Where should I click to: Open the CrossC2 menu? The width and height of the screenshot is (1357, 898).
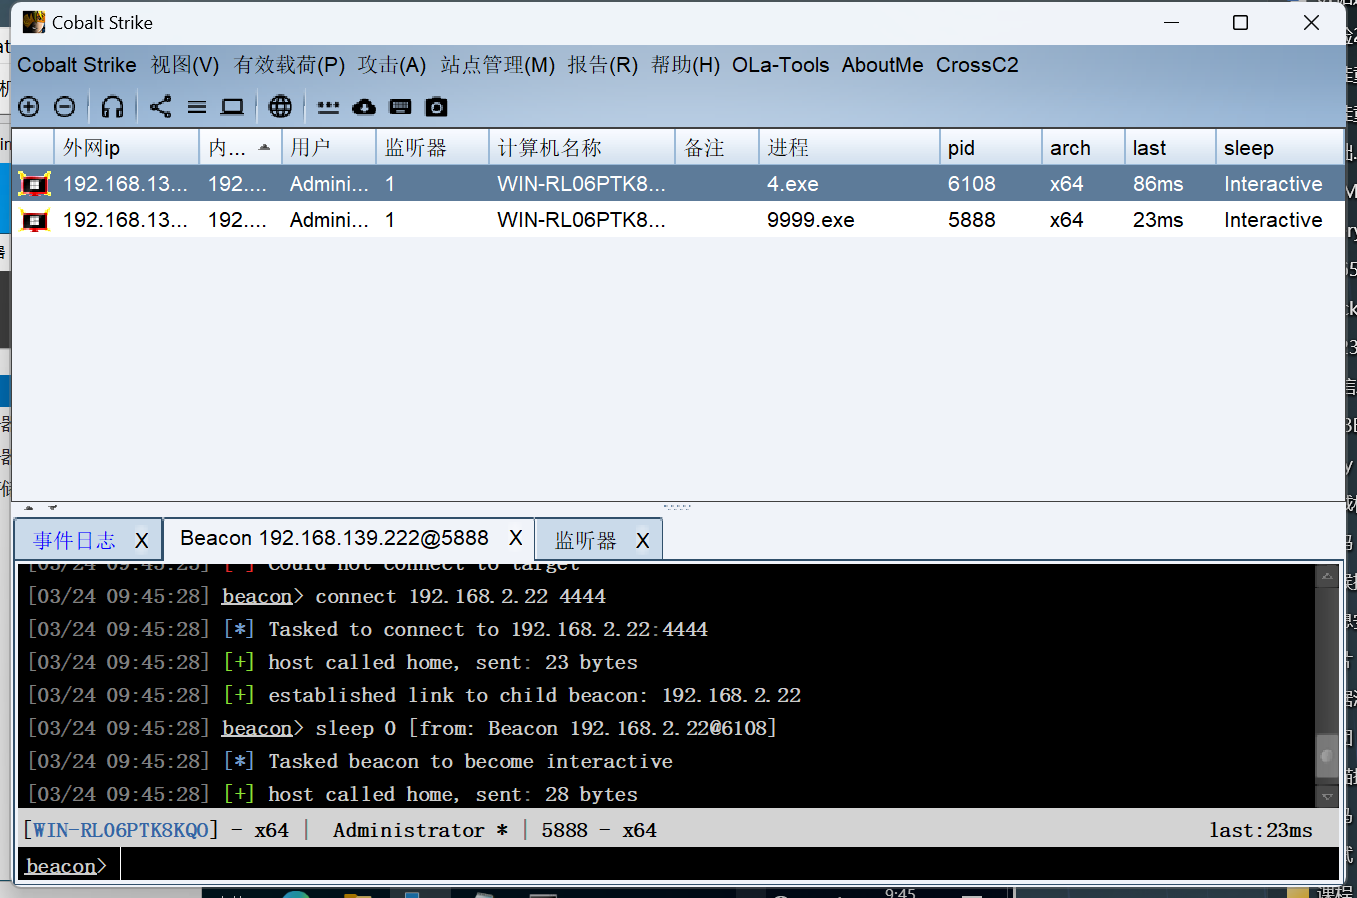977,65
